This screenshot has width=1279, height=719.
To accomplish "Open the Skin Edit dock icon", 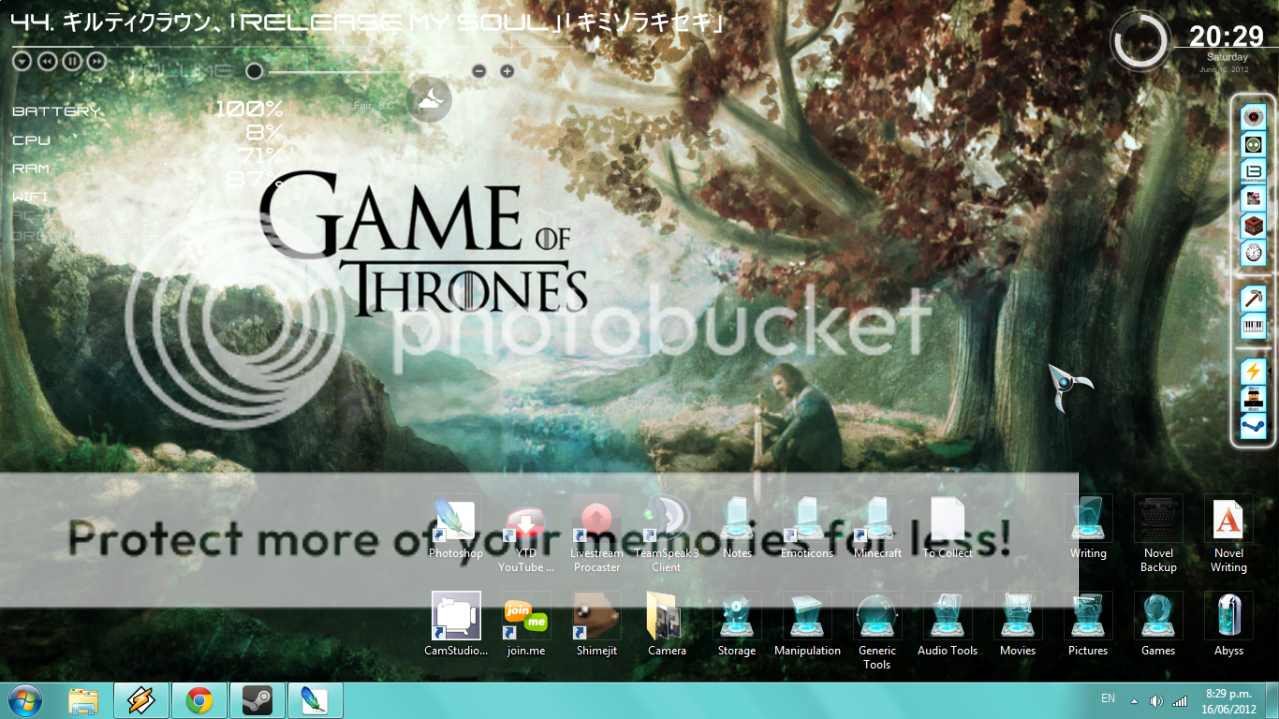I will pos(1253,399).
